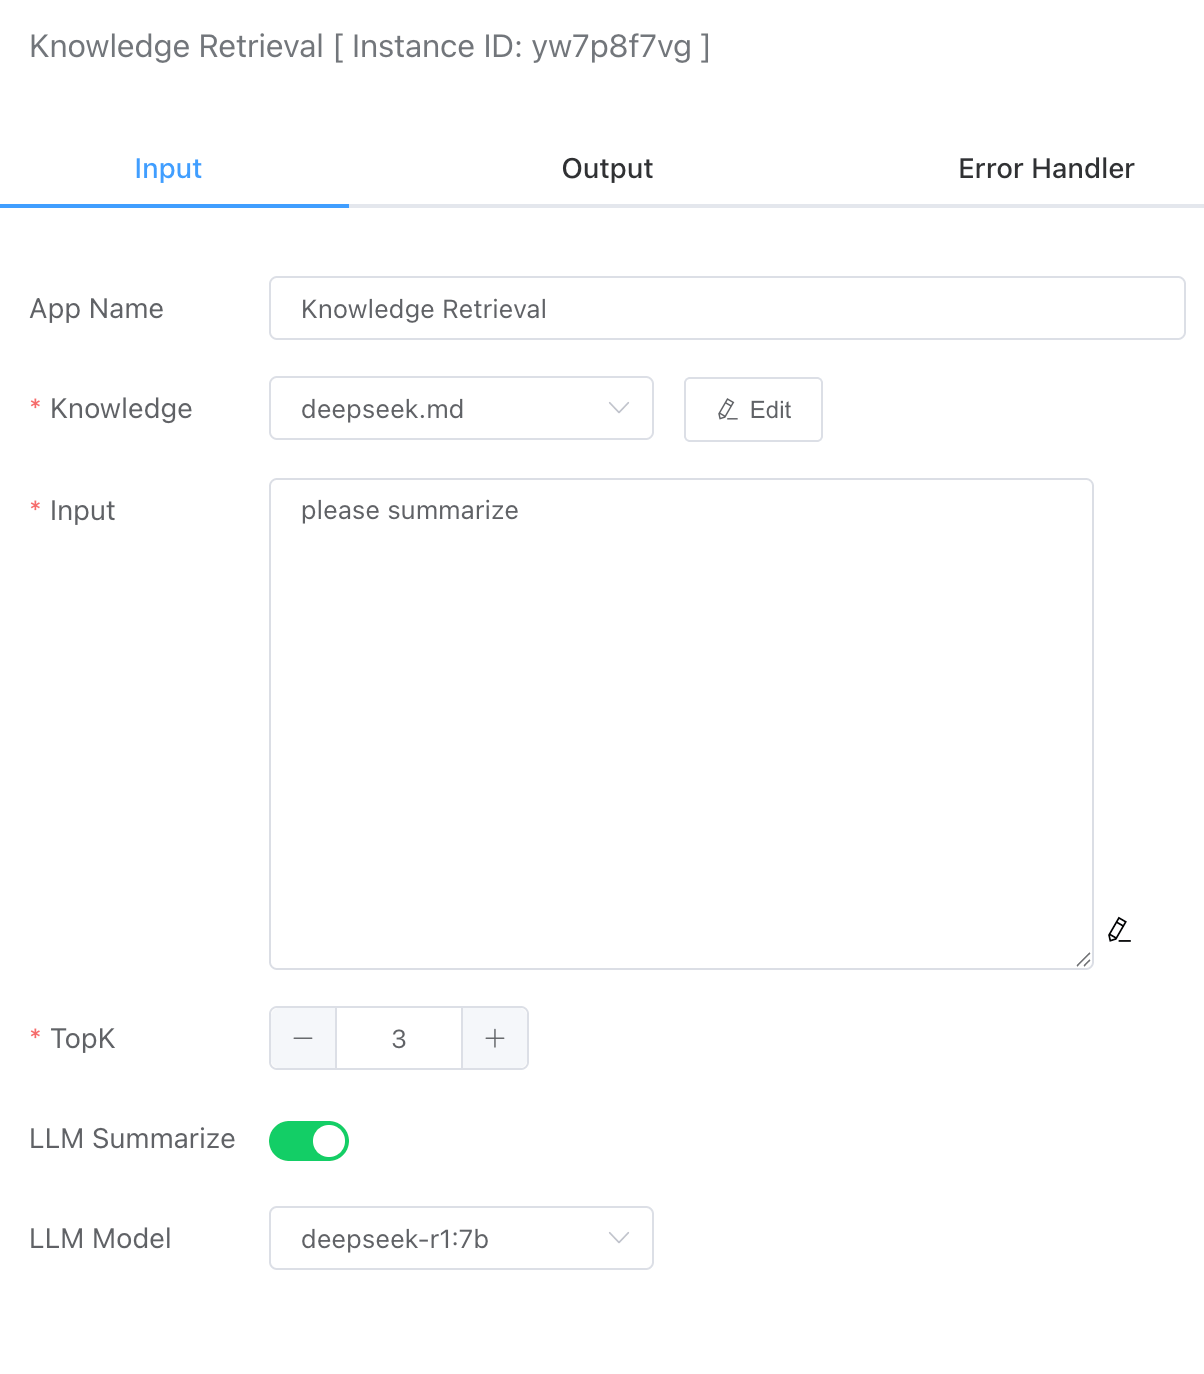The width and height of the screenshot is (1204, 1374).
Task: Decrease TopK with the minus button
Action: 303,1038
